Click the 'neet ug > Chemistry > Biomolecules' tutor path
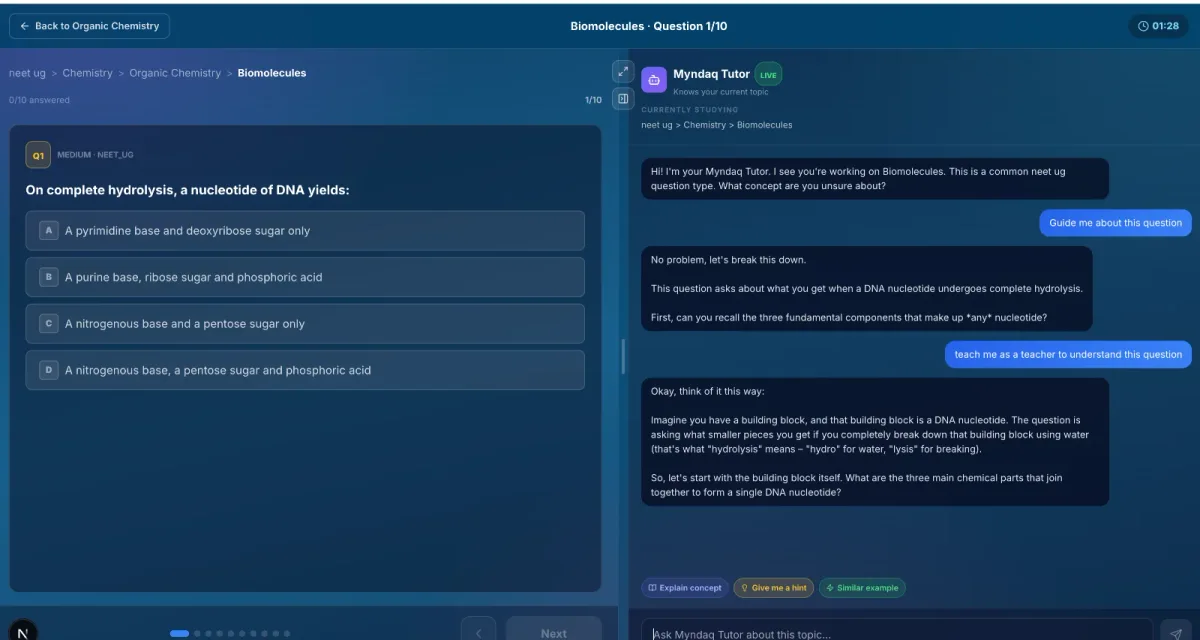This screenshot has width=1200, height=640. 717,125
